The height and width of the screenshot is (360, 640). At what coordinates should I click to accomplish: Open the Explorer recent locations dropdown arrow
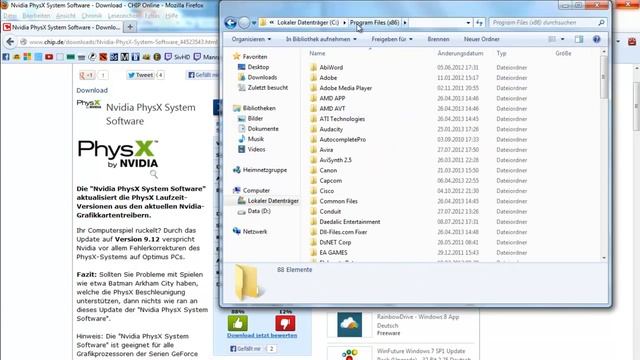[x=253, y=23]
